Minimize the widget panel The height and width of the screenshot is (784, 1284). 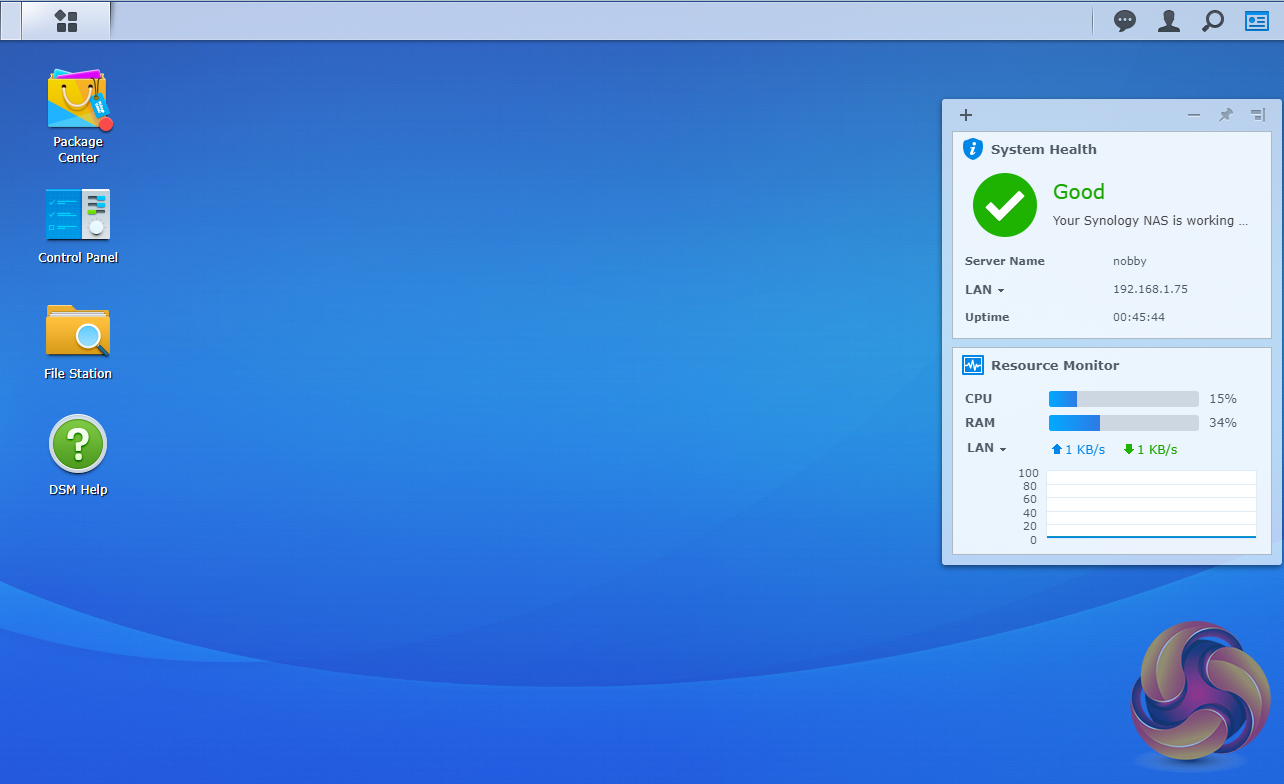(x=1194, y=115)
